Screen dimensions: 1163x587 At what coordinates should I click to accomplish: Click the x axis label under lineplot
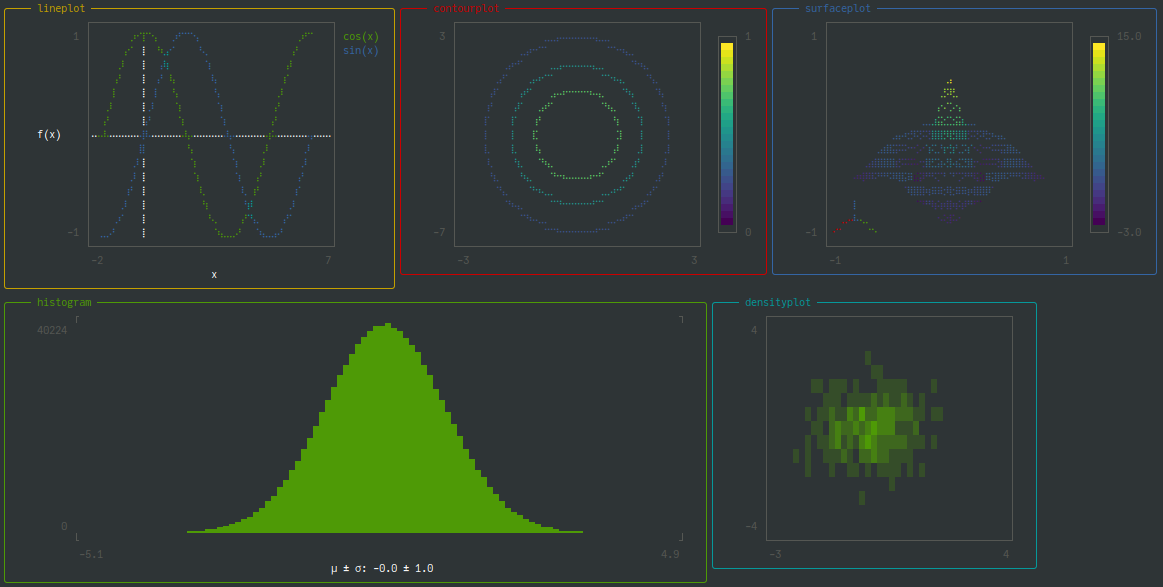(214, 275)
